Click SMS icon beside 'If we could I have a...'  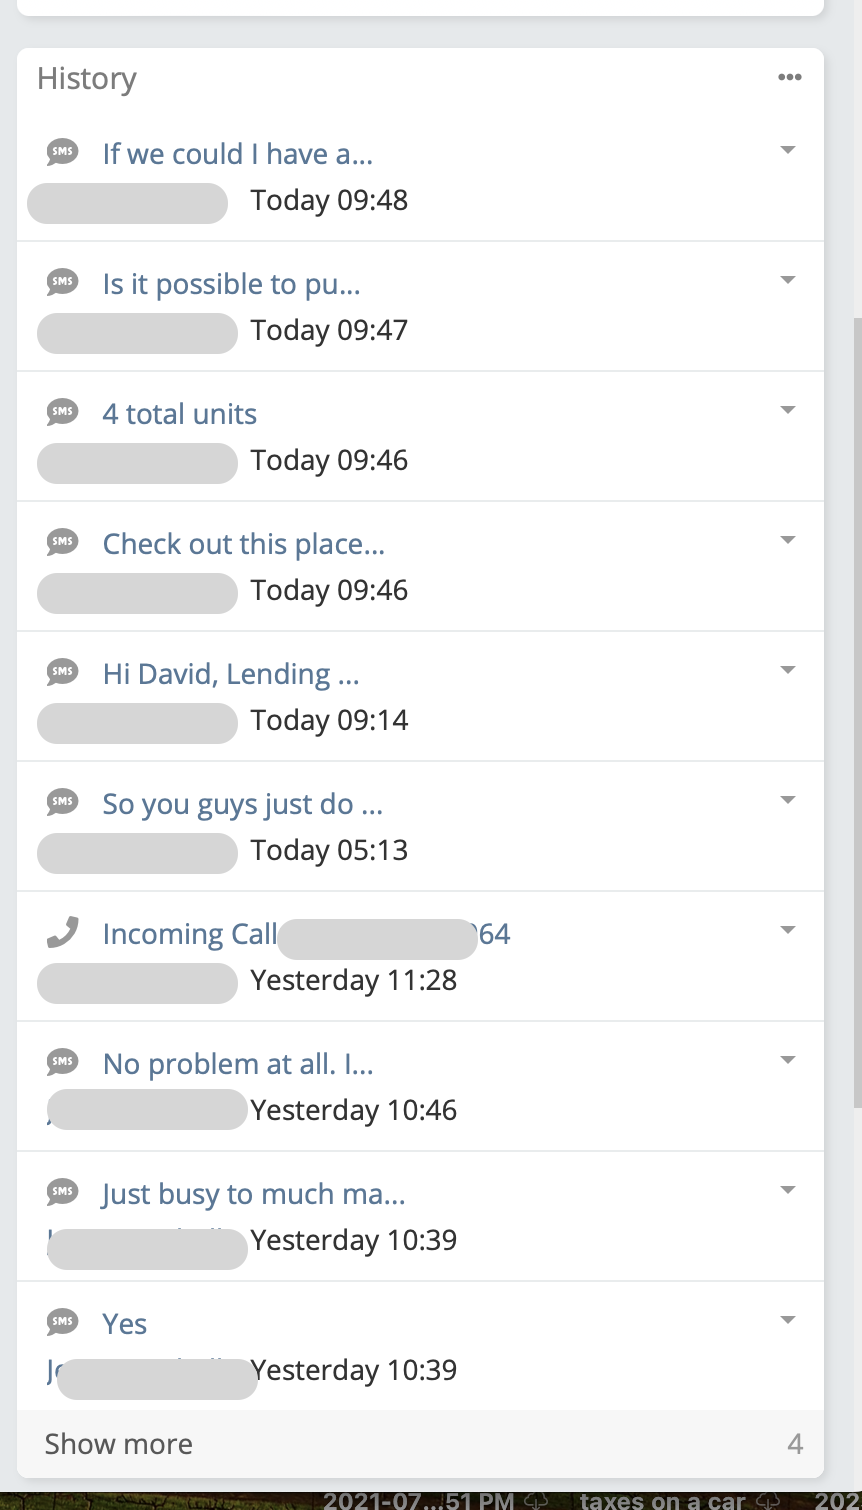[62, 153]
